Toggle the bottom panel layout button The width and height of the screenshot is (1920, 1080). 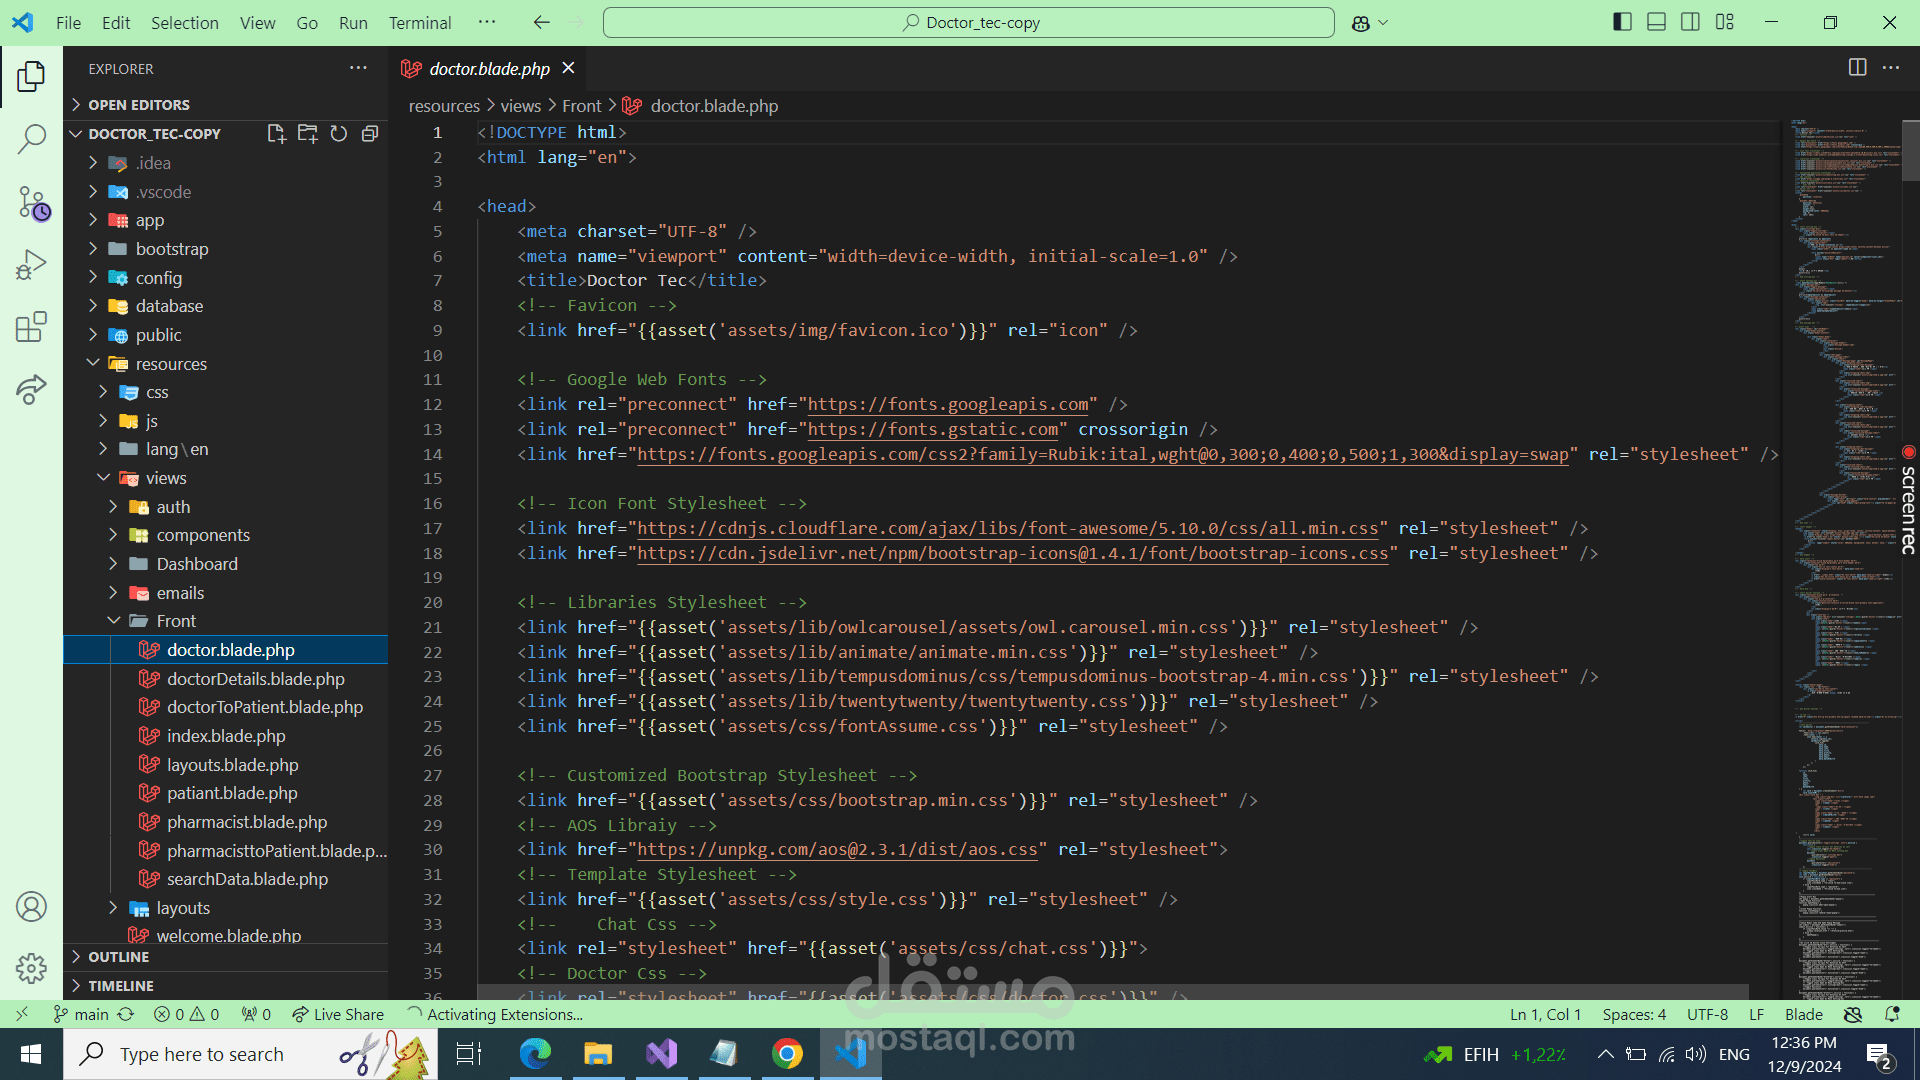click(x=1656, y=22)
